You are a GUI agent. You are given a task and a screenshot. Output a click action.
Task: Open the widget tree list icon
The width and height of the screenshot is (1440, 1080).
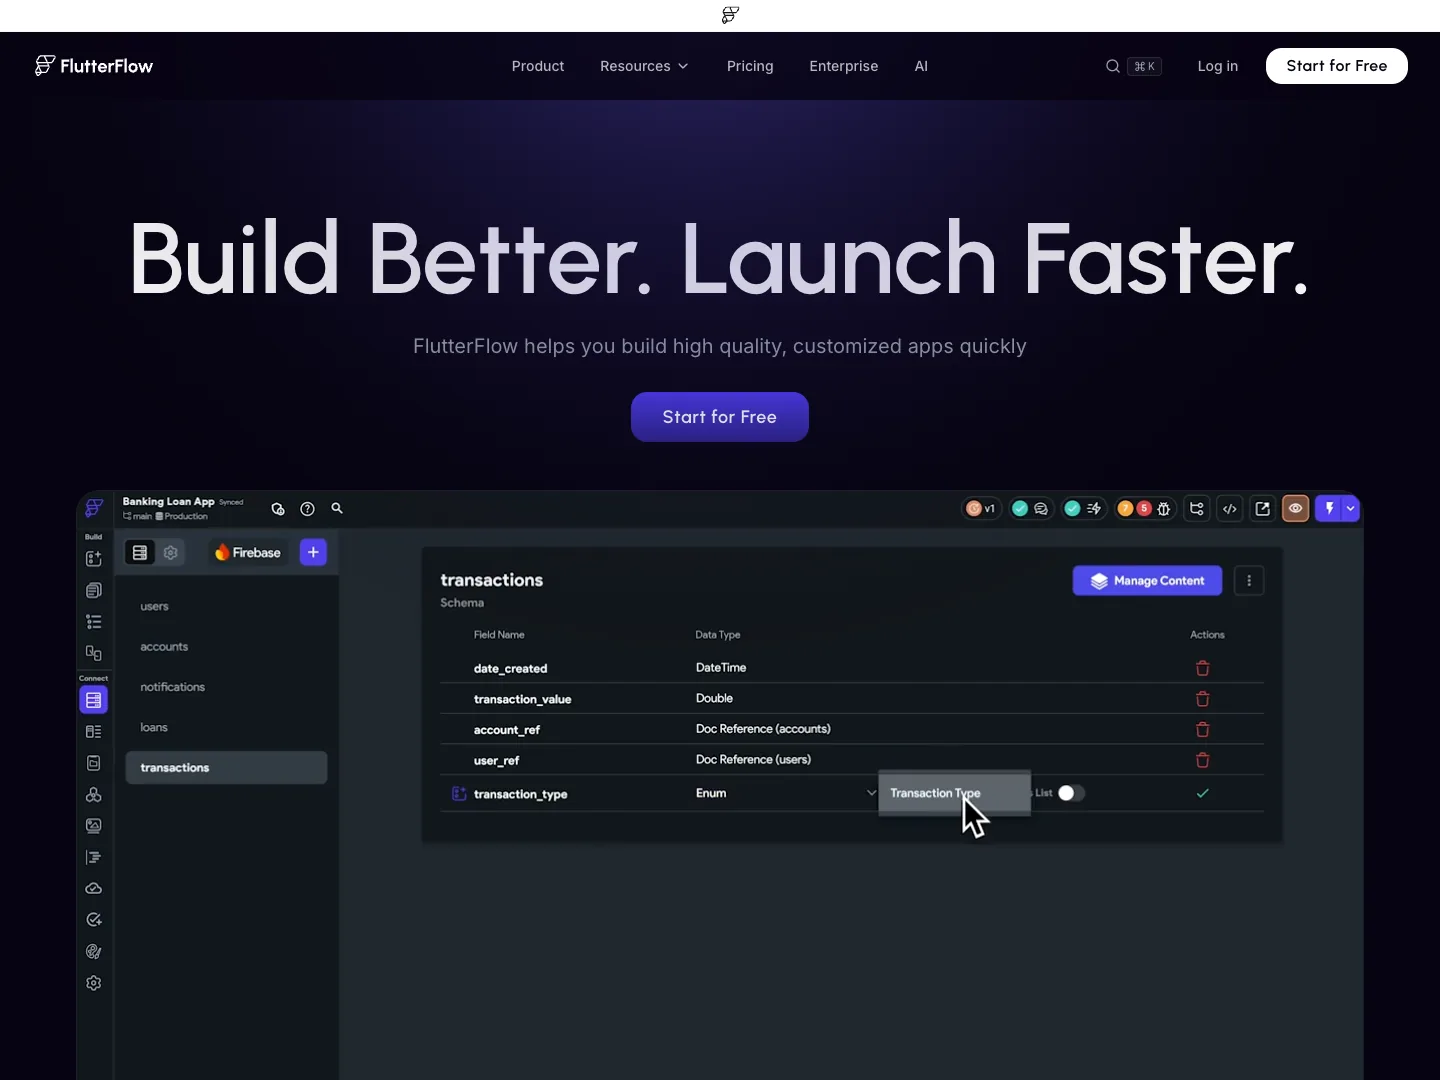94,622
